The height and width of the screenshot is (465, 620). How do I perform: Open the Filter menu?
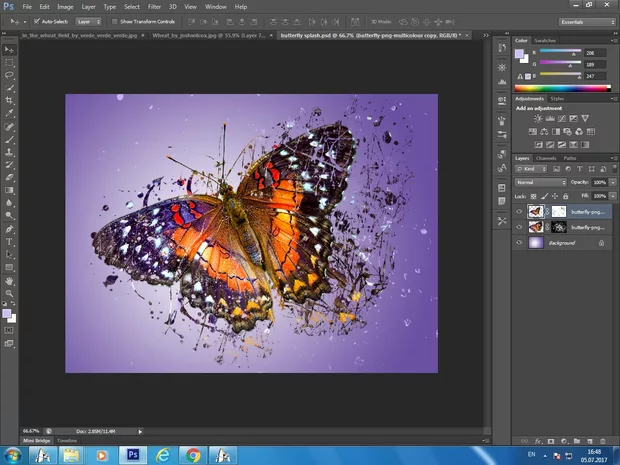click(154, 6)
